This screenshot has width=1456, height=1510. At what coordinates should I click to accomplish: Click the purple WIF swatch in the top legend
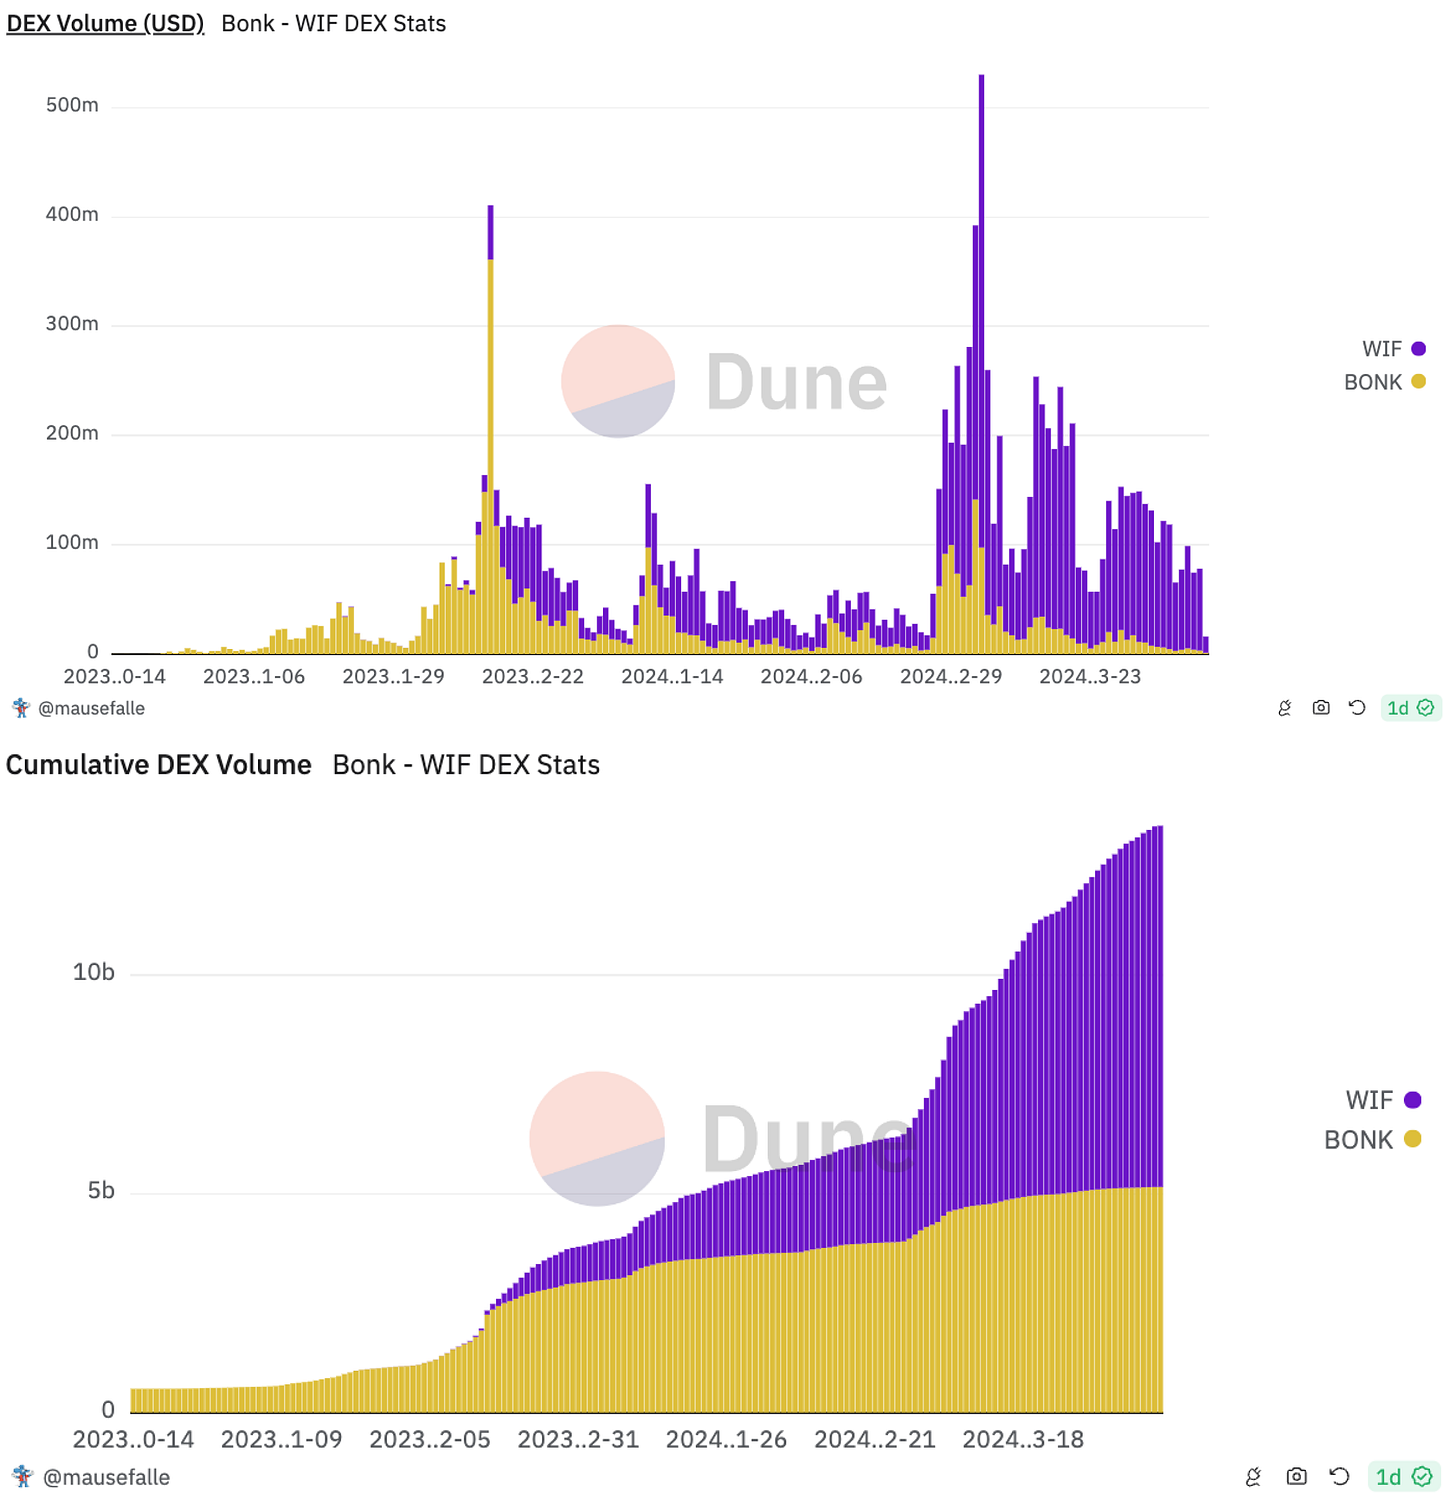click(1418, 349)
